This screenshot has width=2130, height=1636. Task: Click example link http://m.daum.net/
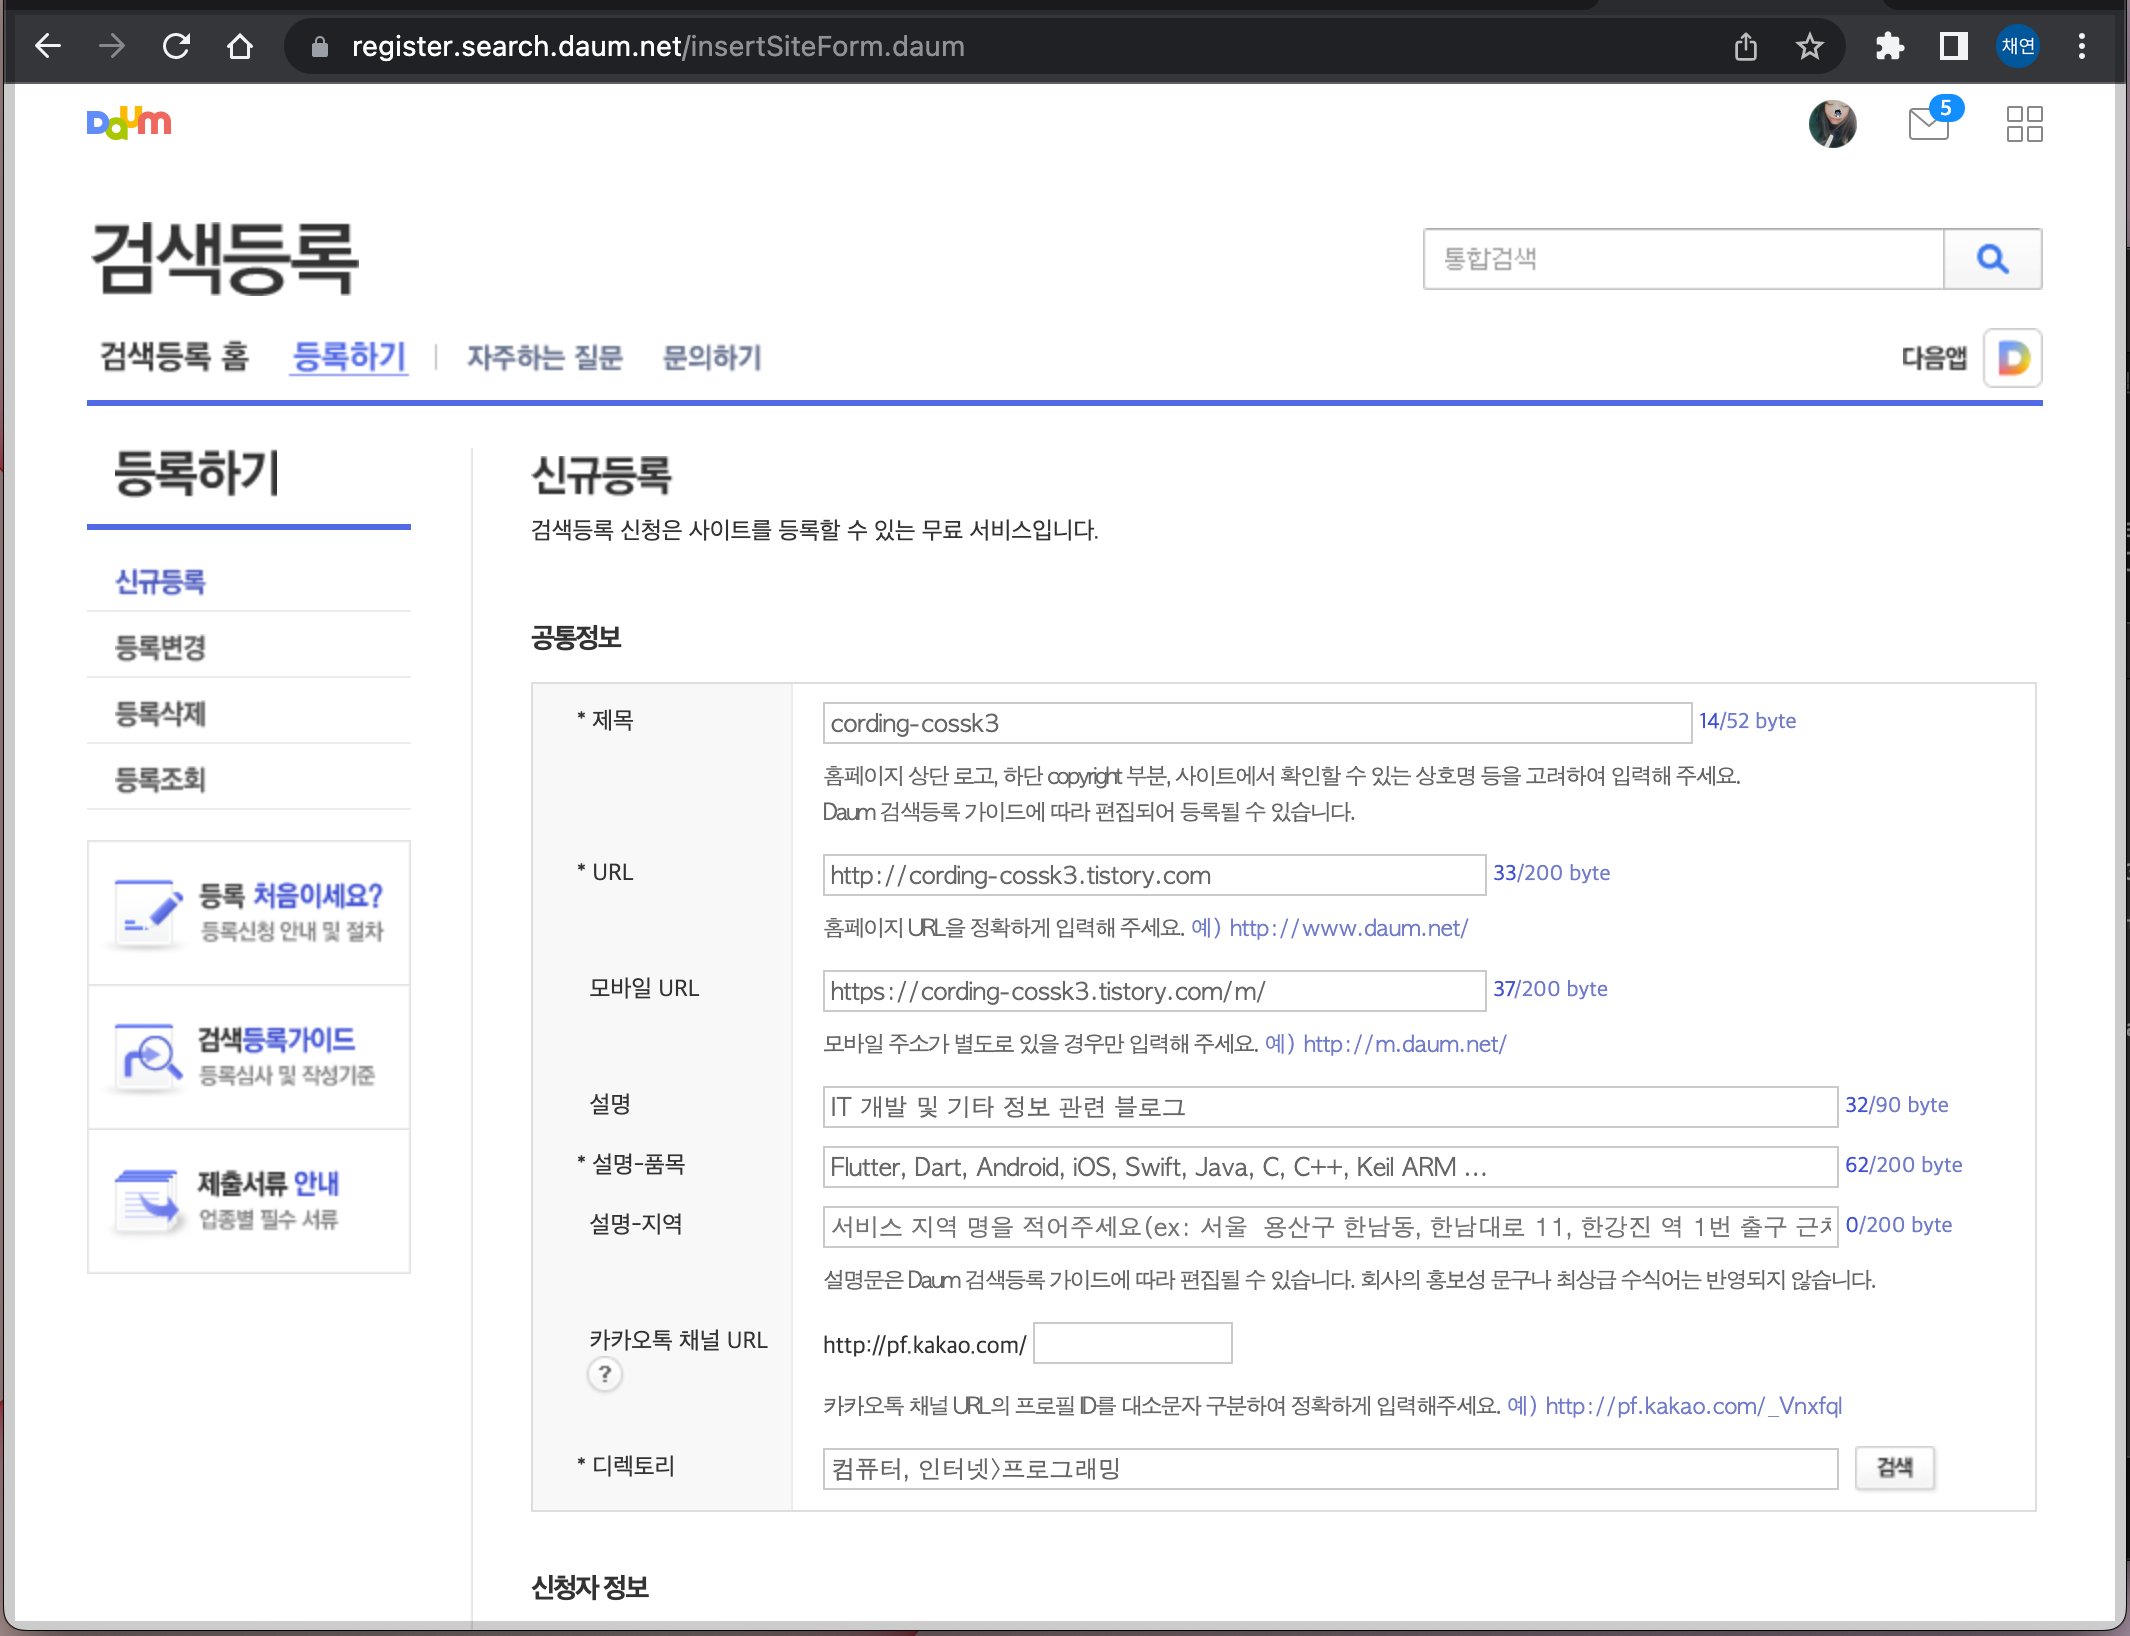point(1405,1044)
